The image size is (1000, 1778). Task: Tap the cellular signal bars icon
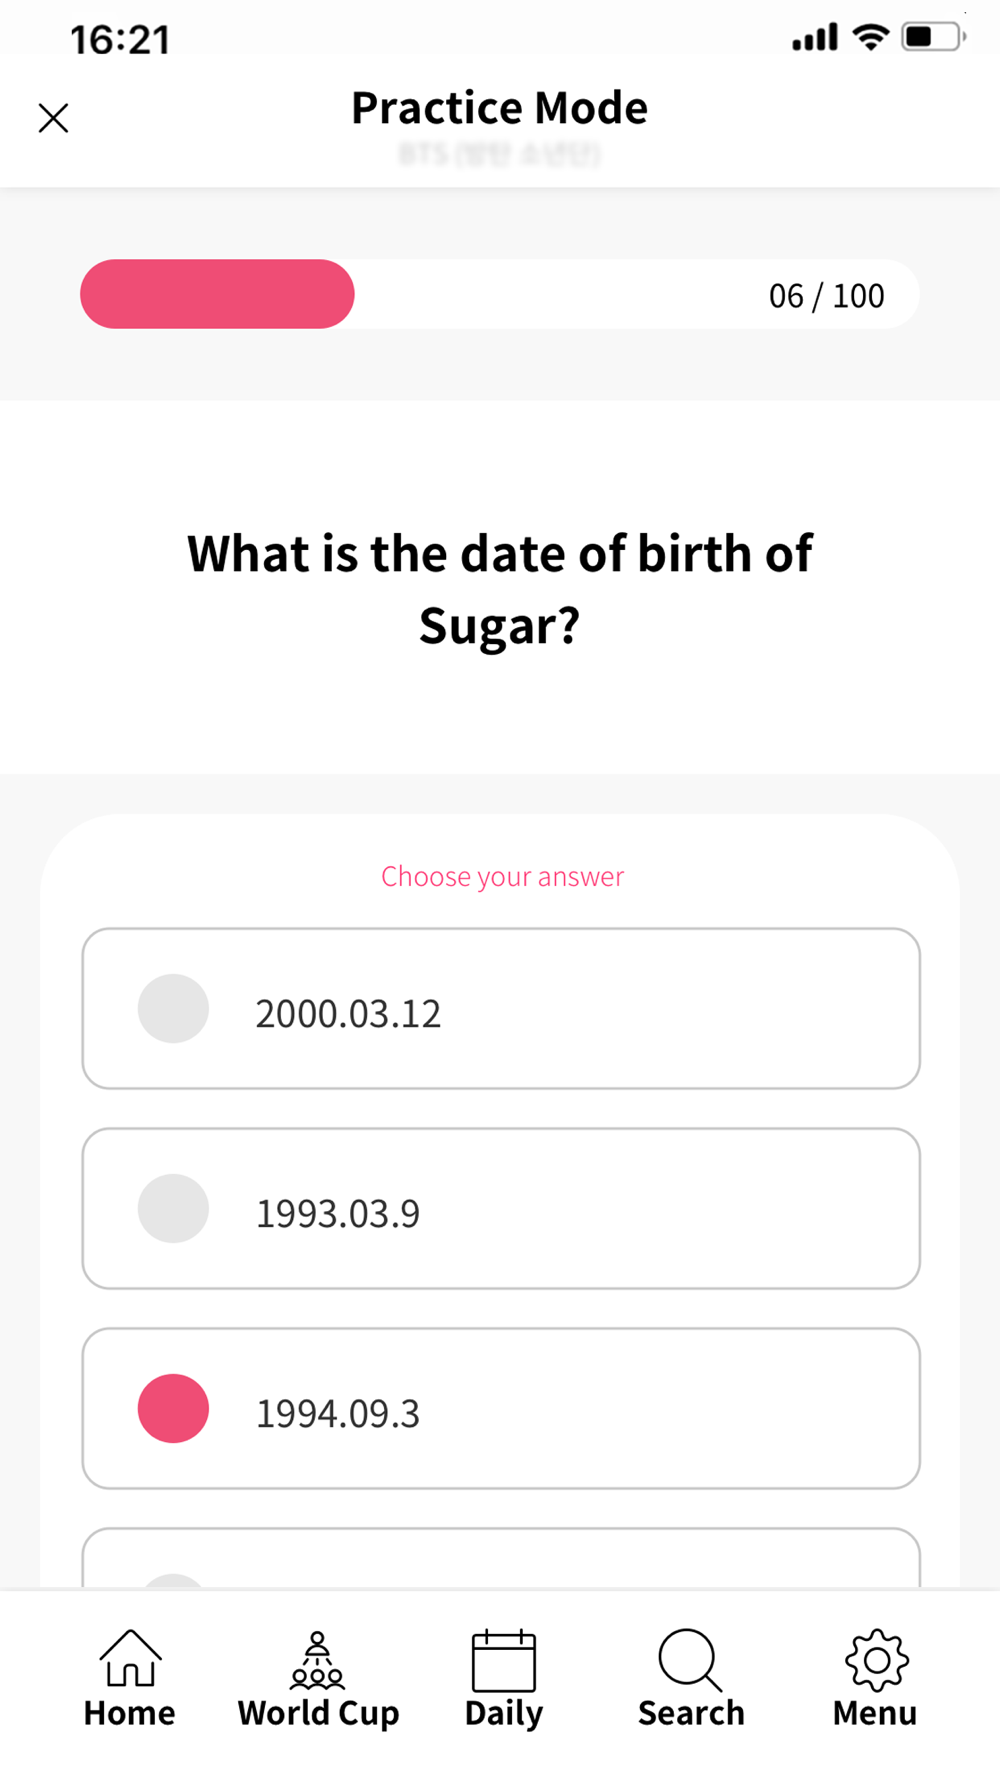click(x=815, y=38)
